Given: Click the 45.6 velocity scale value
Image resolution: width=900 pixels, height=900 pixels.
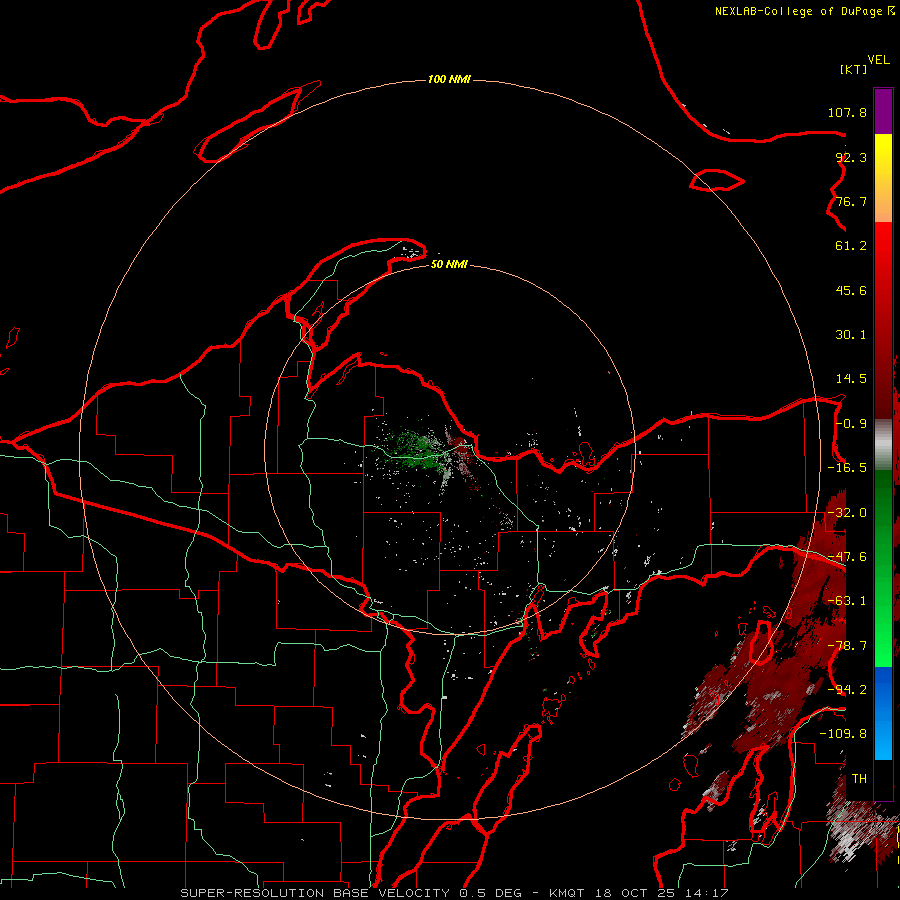Looking at the screenshot, I should click(851, 290).
